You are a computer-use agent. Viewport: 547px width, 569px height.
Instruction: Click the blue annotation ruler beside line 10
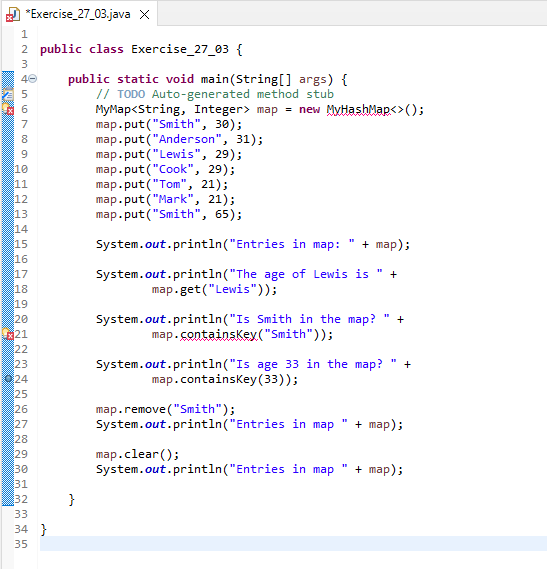[8, 169]
